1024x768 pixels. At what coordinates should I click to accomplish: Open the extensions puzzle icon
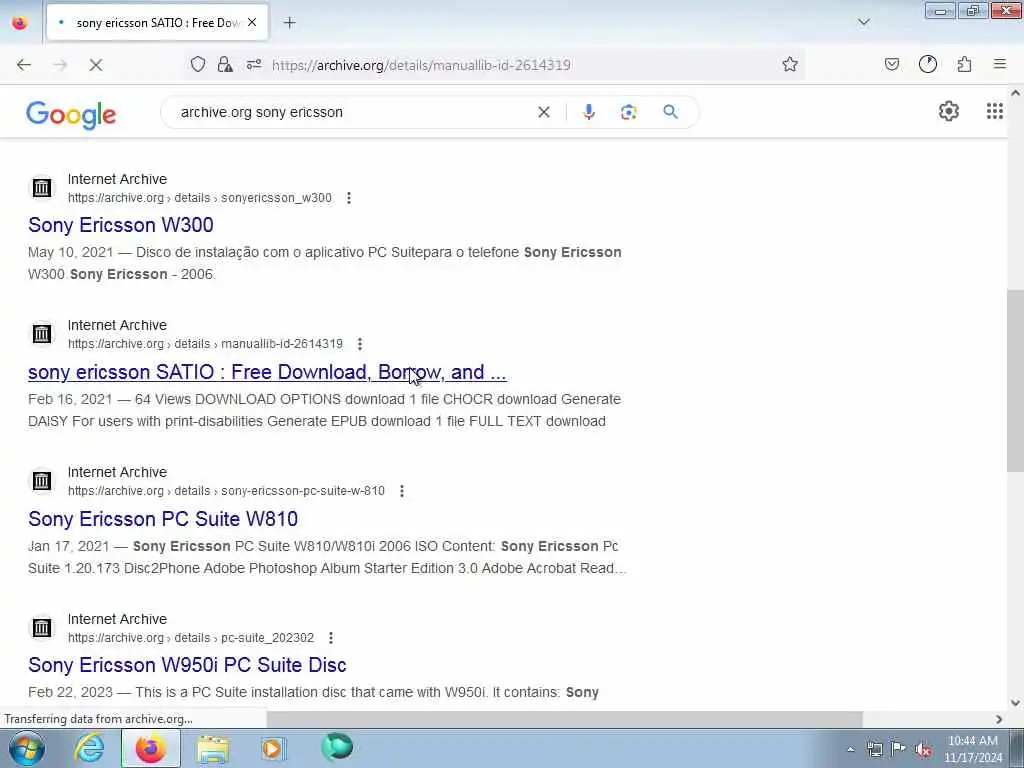pos(965,64)
